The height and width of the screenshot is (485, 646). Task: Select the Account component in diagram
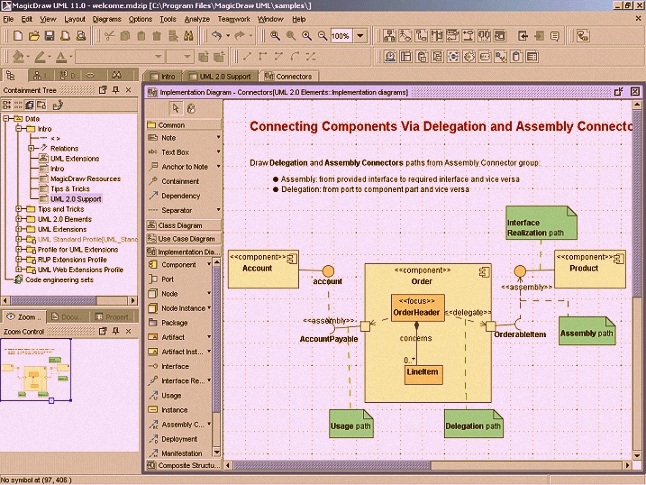coord(263,269)
